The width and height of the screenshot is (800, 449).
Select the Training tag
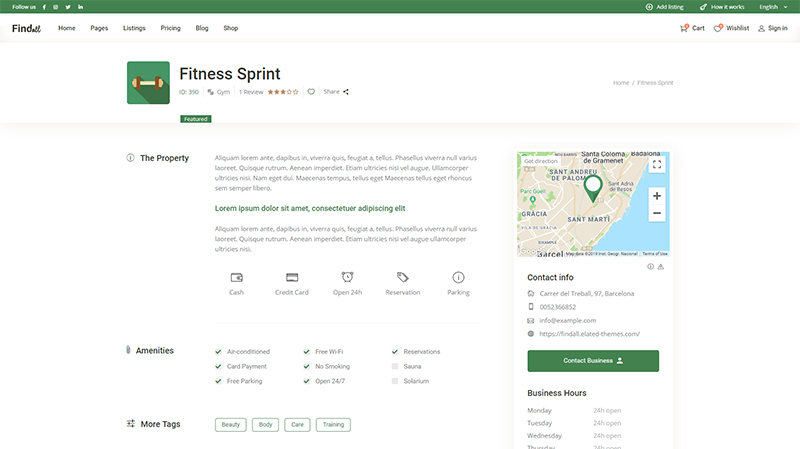pos(333,425)
